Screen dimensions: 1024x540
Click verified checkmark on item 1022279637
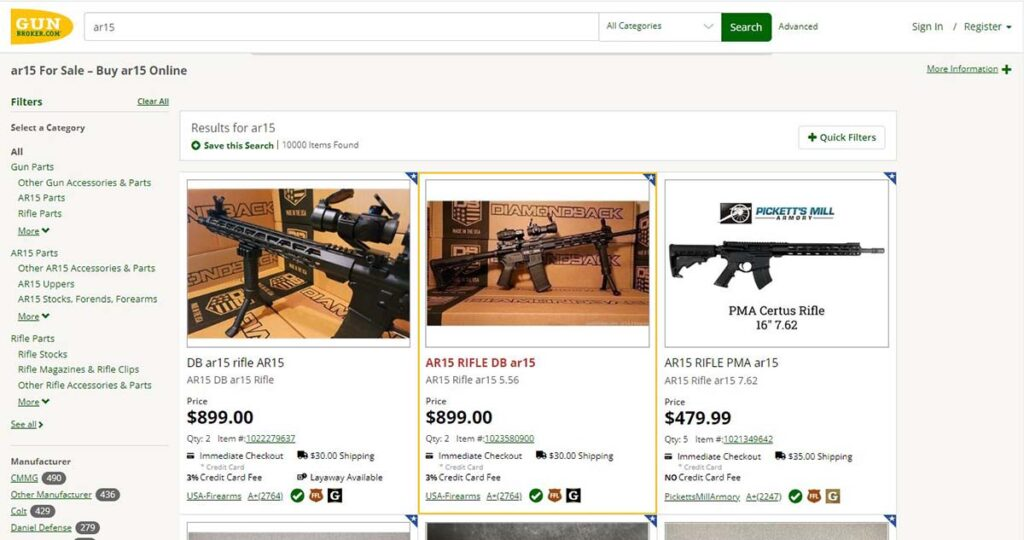(x=297, y=496)
